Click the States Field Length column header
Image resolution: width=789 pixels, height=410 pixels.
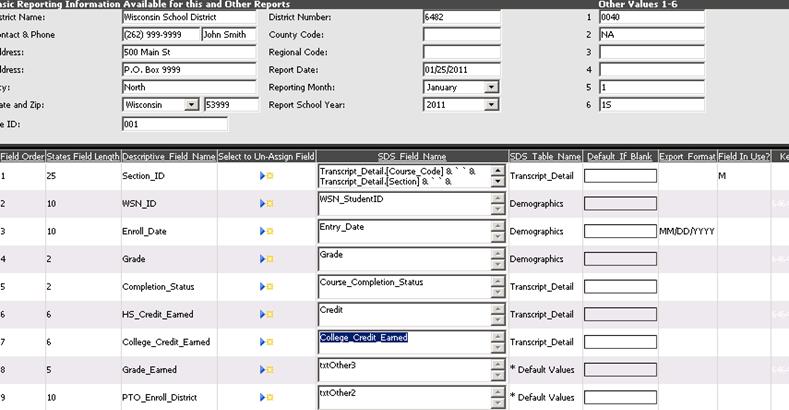tap(83, 156)
